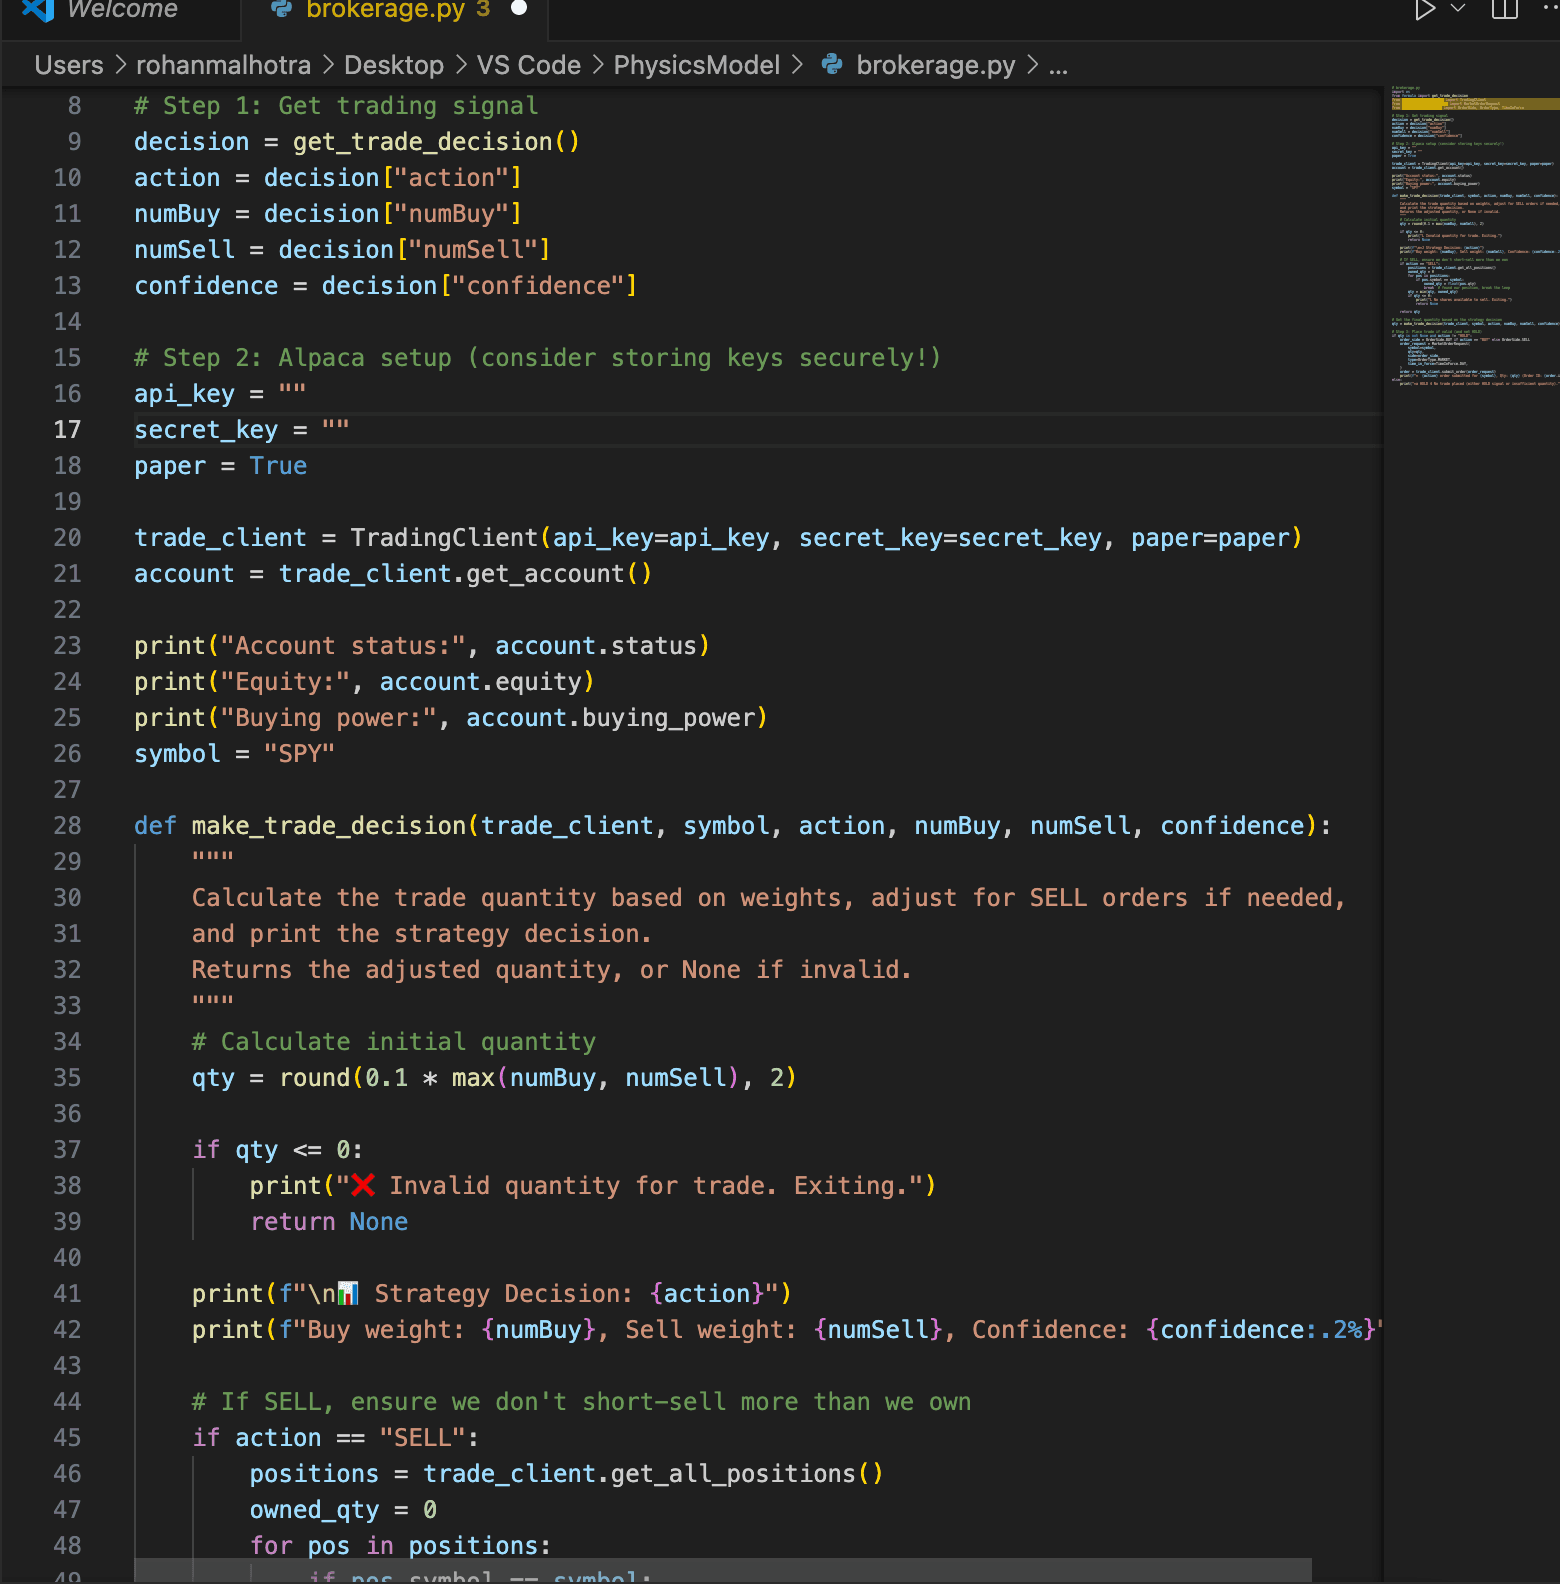The height and width of the screenshot is (1584, 1560).
Task: Click the 'True' value on the paper line
Action: pos(278,466)
